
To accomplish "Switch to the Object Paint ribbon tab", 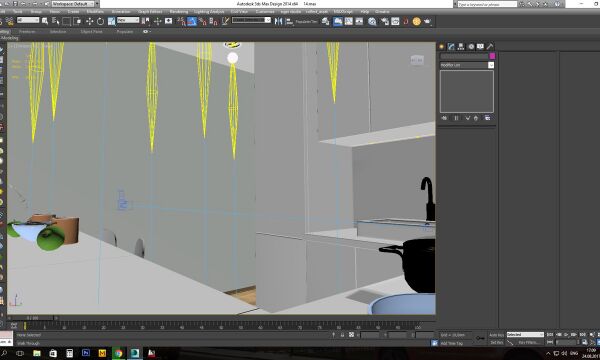I will [91, 32].
